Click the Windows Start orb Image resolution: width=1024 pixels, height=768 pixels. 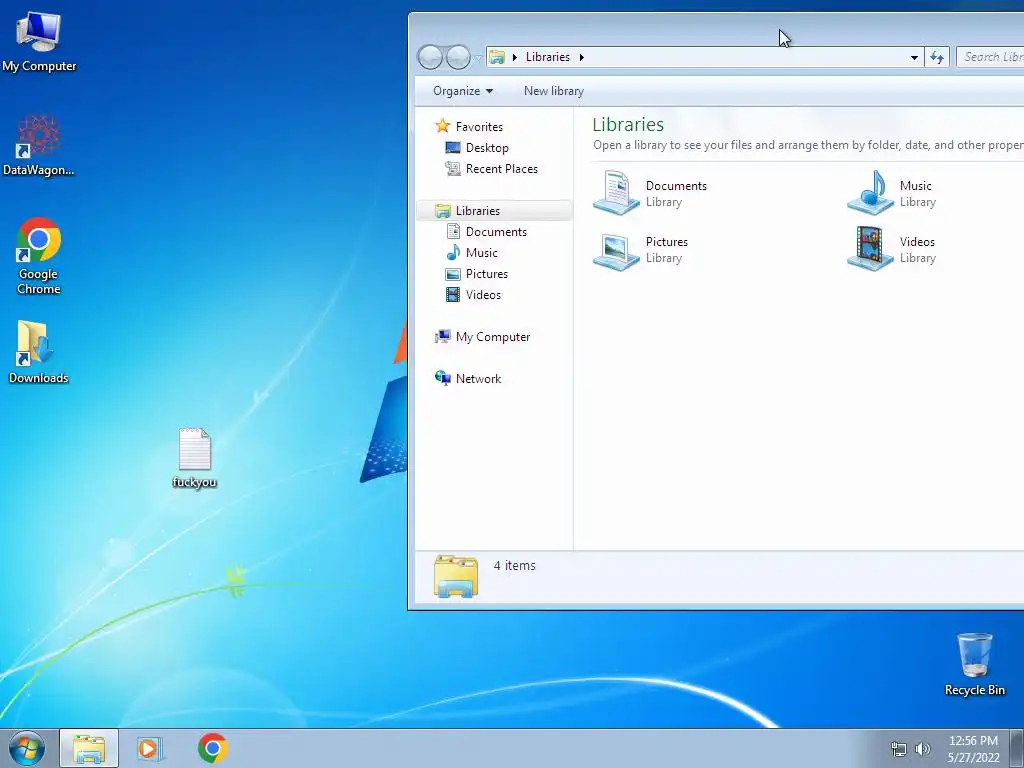coord(27,748)
